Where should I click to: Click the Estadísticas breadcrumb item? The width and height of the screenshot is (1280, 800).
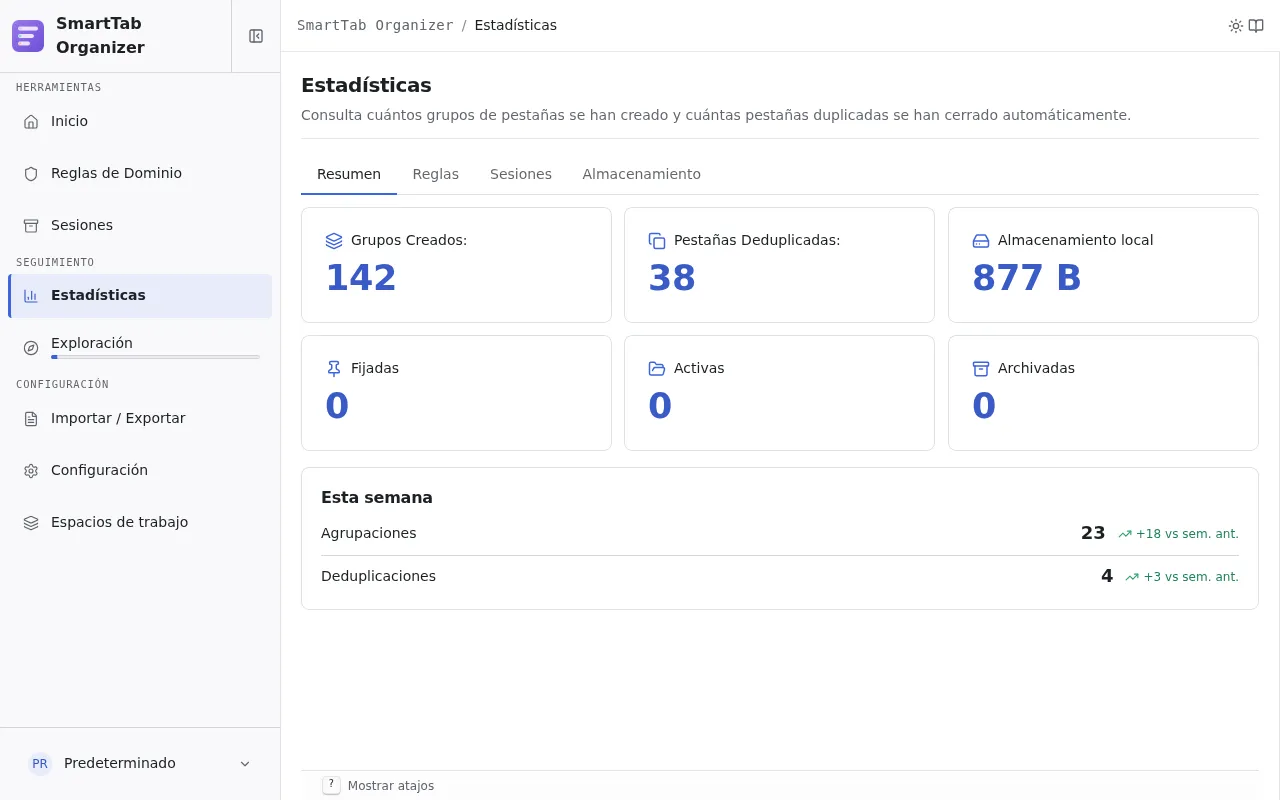point(516,25)
